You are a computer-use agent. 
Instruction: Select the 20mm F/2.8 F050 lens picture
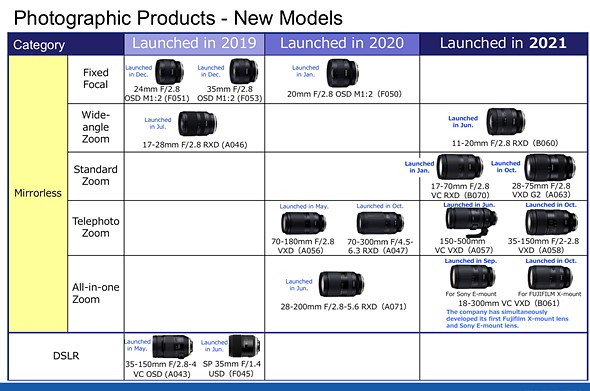(x=342, y=73)
